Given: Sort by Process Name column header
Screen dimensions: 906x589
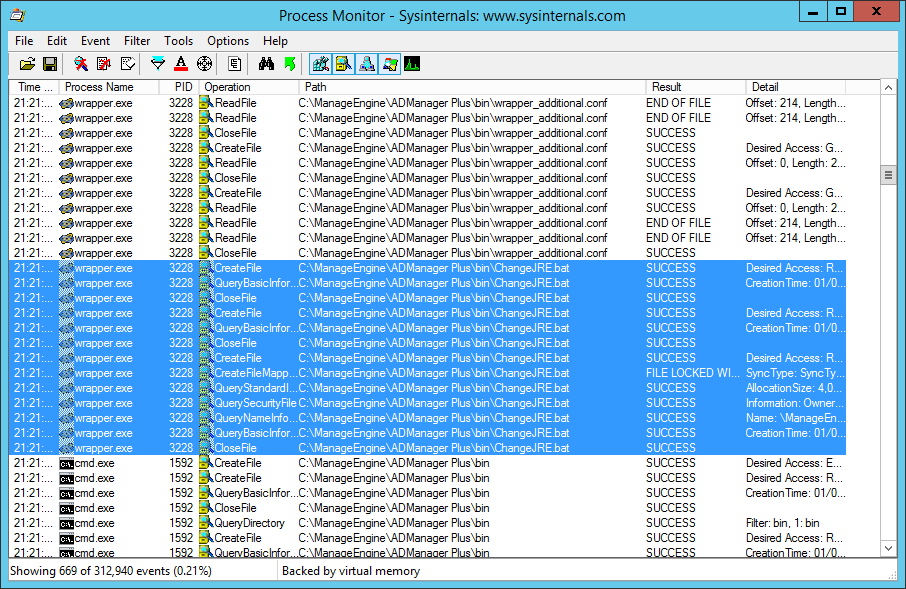Looking at the screenshot, I should pyautogui.click(x=109, y=87).
